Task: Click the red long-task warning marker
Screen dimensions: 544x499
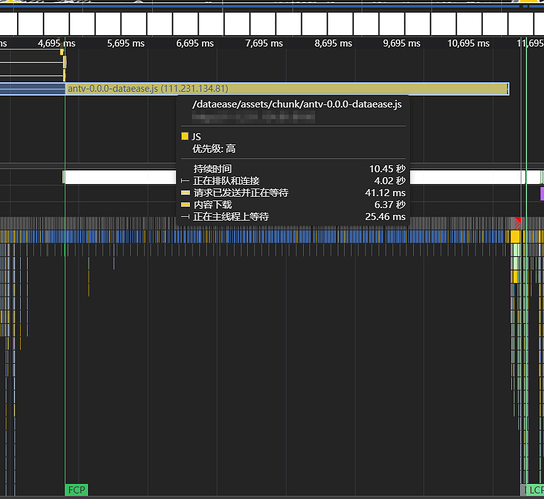Action: pos(517,222)
